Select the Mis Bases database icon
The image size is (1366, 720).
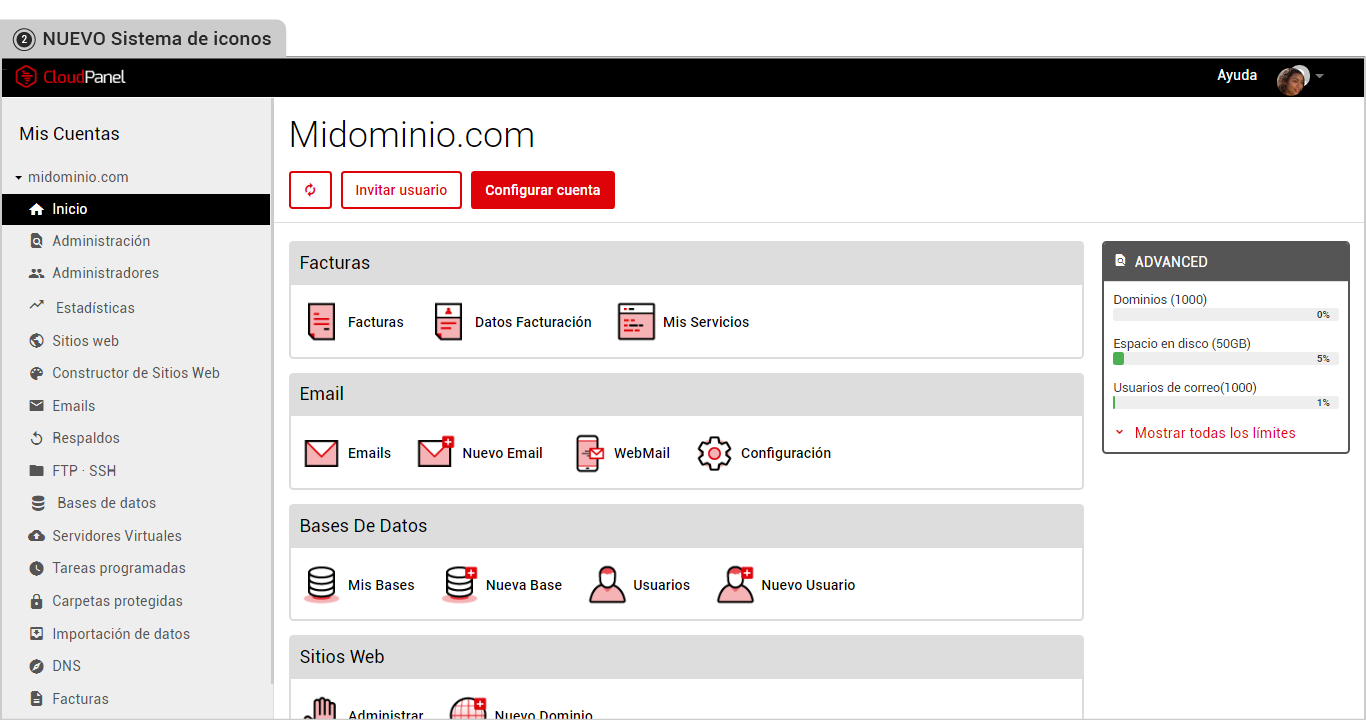(x=321, y=584)
